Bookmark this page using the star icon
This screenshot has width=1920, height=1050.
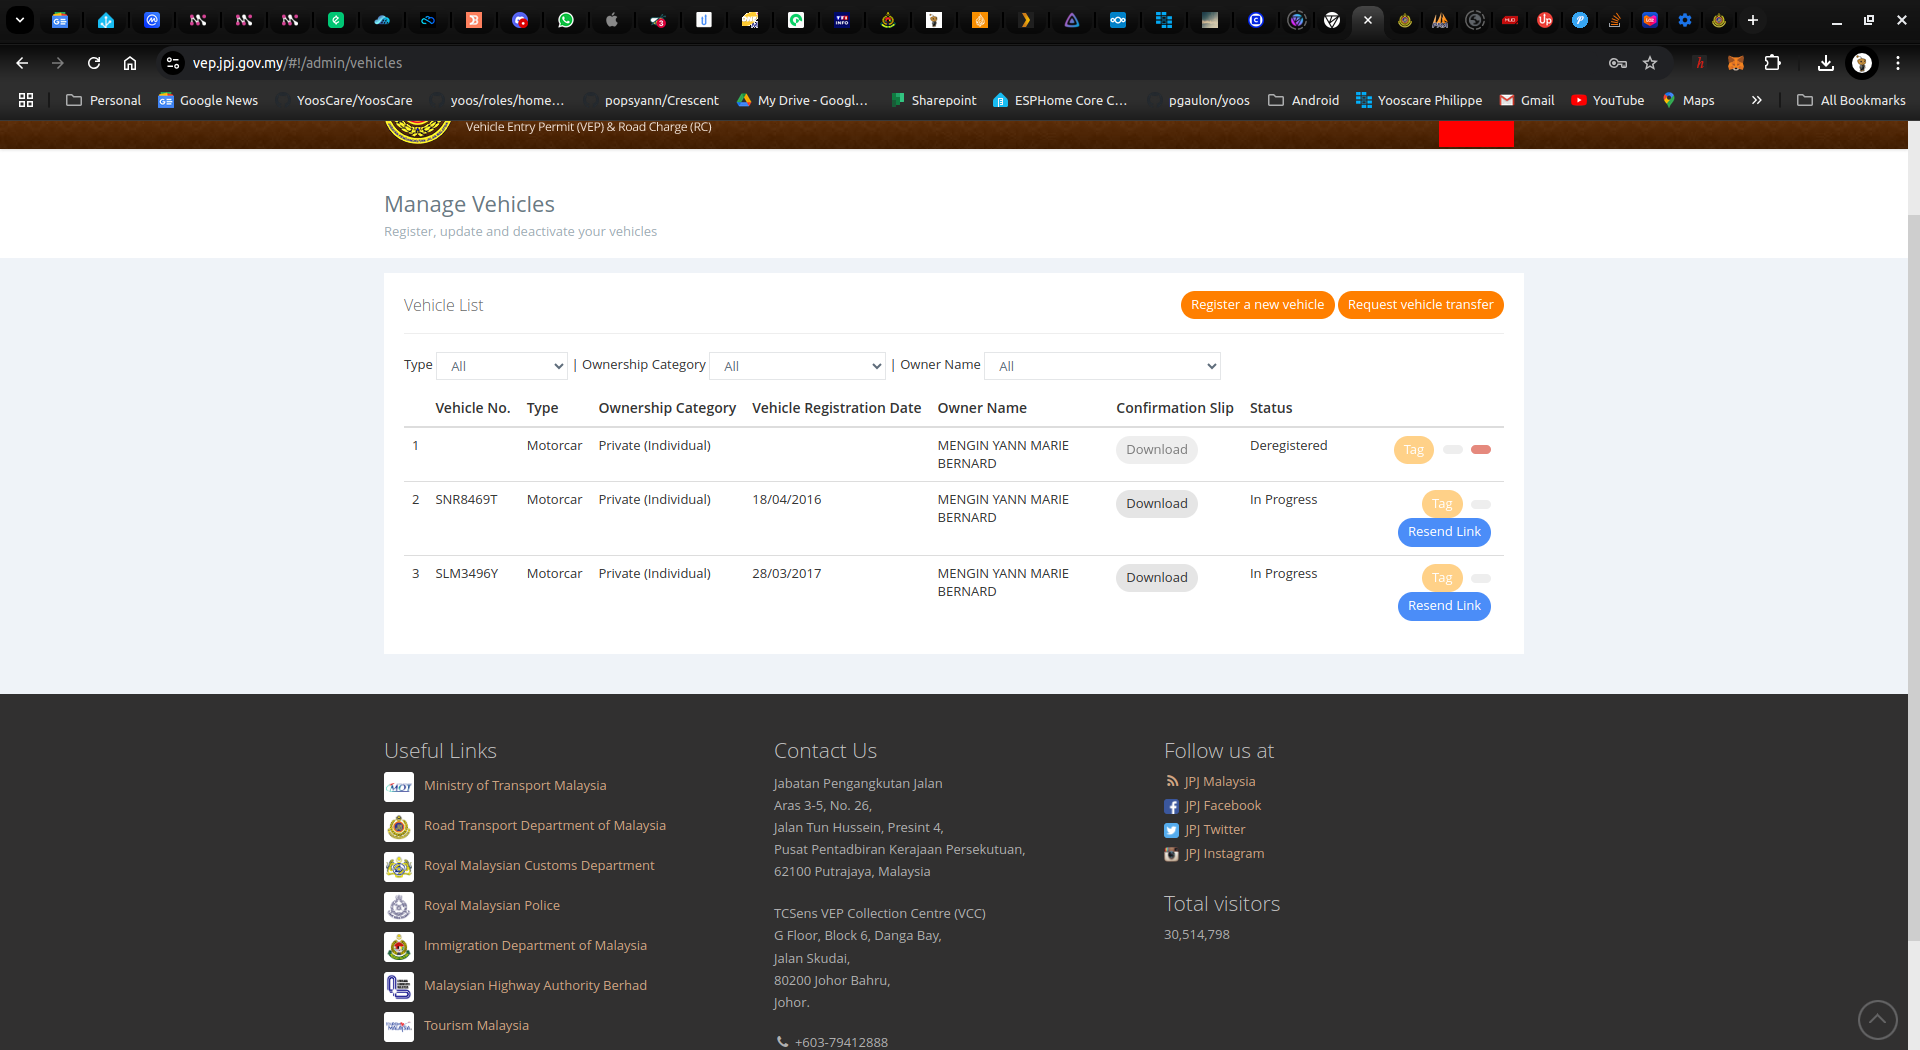pyautogui.click(x=1650, y=63)
